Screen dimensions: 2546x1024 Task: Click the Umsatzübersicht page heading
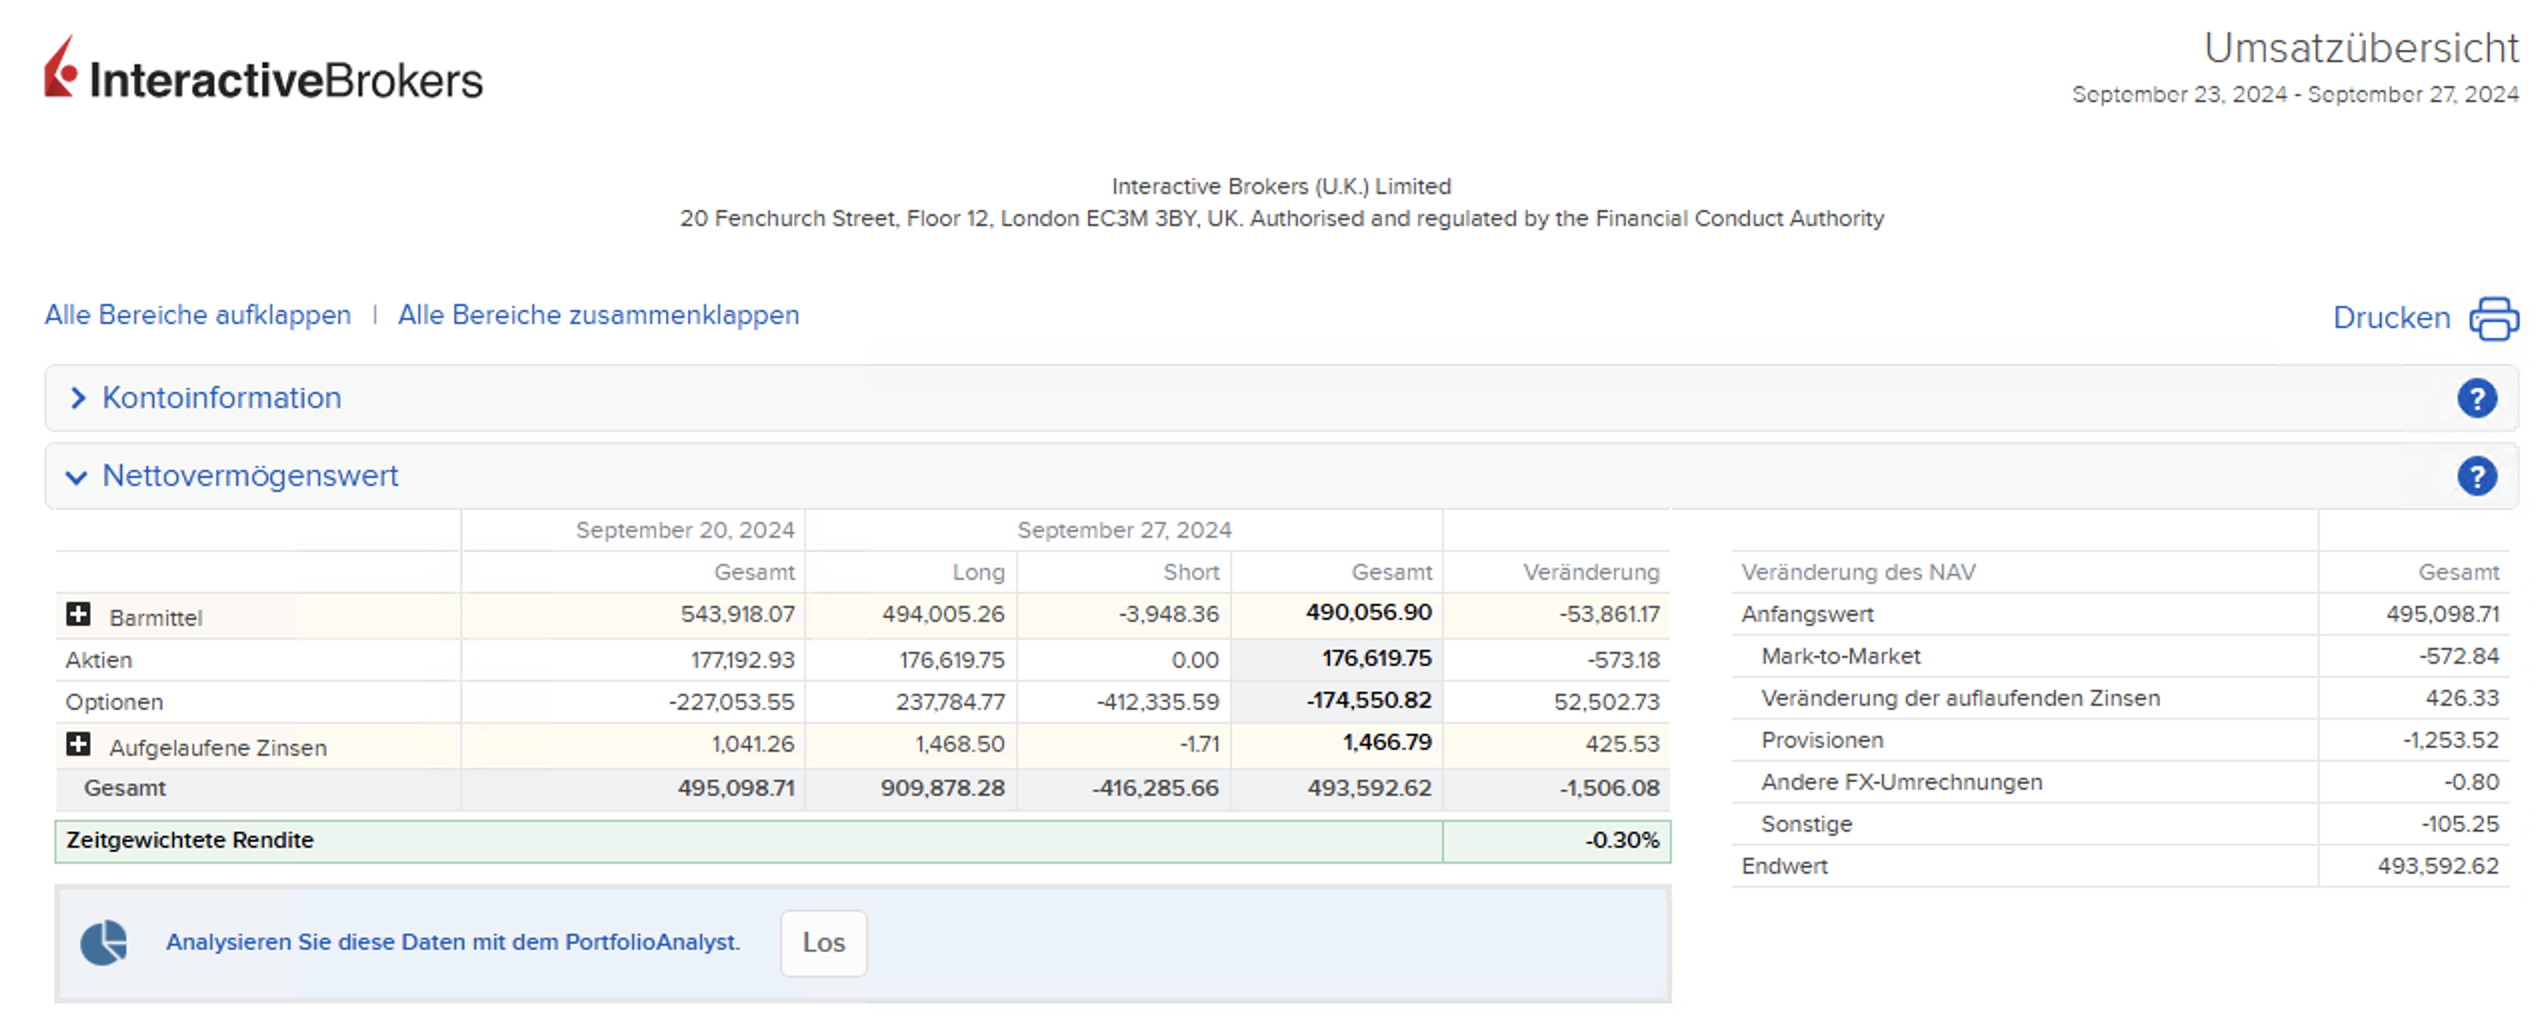2360,48
